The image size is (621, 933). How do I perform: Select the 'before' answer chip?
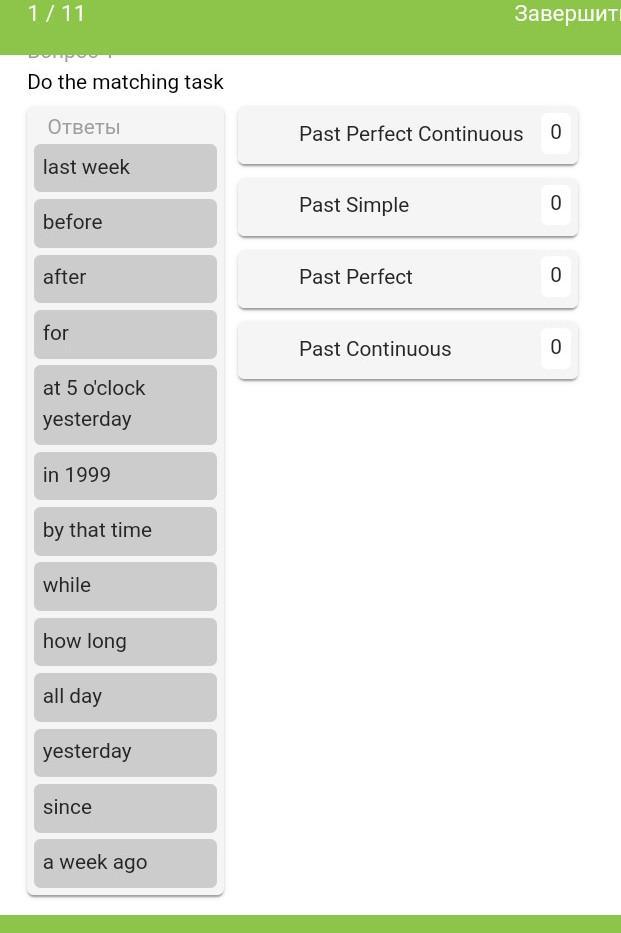[x=125, y=222]
